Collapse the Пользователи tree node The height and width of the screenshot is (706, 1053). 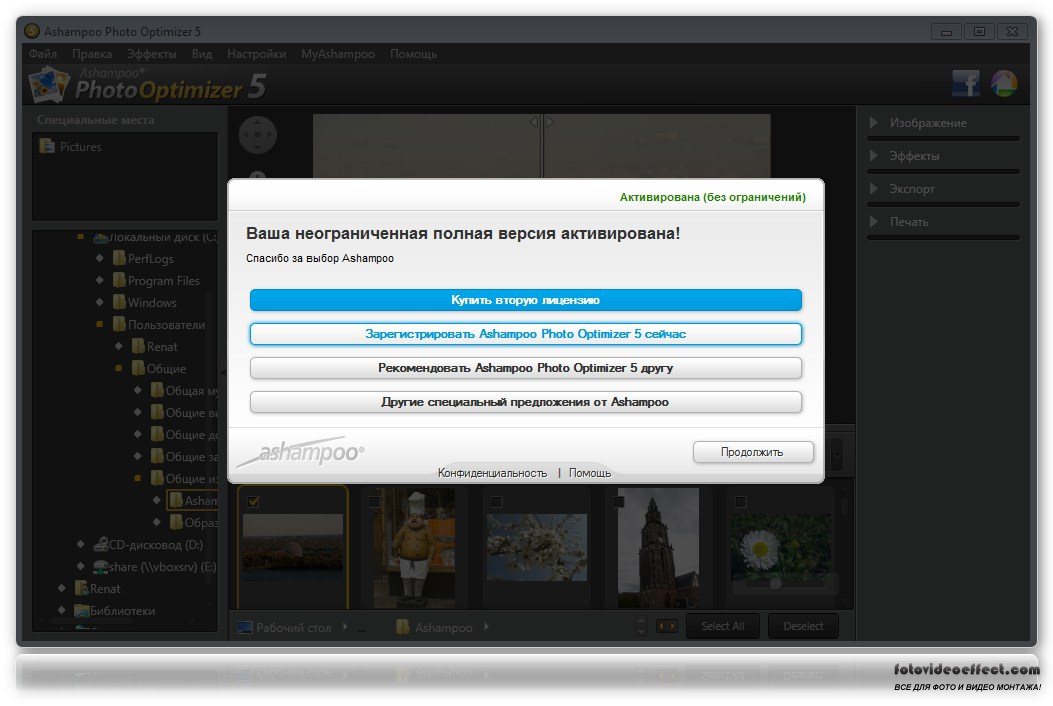pyautogui.click(x=99, y=324)
